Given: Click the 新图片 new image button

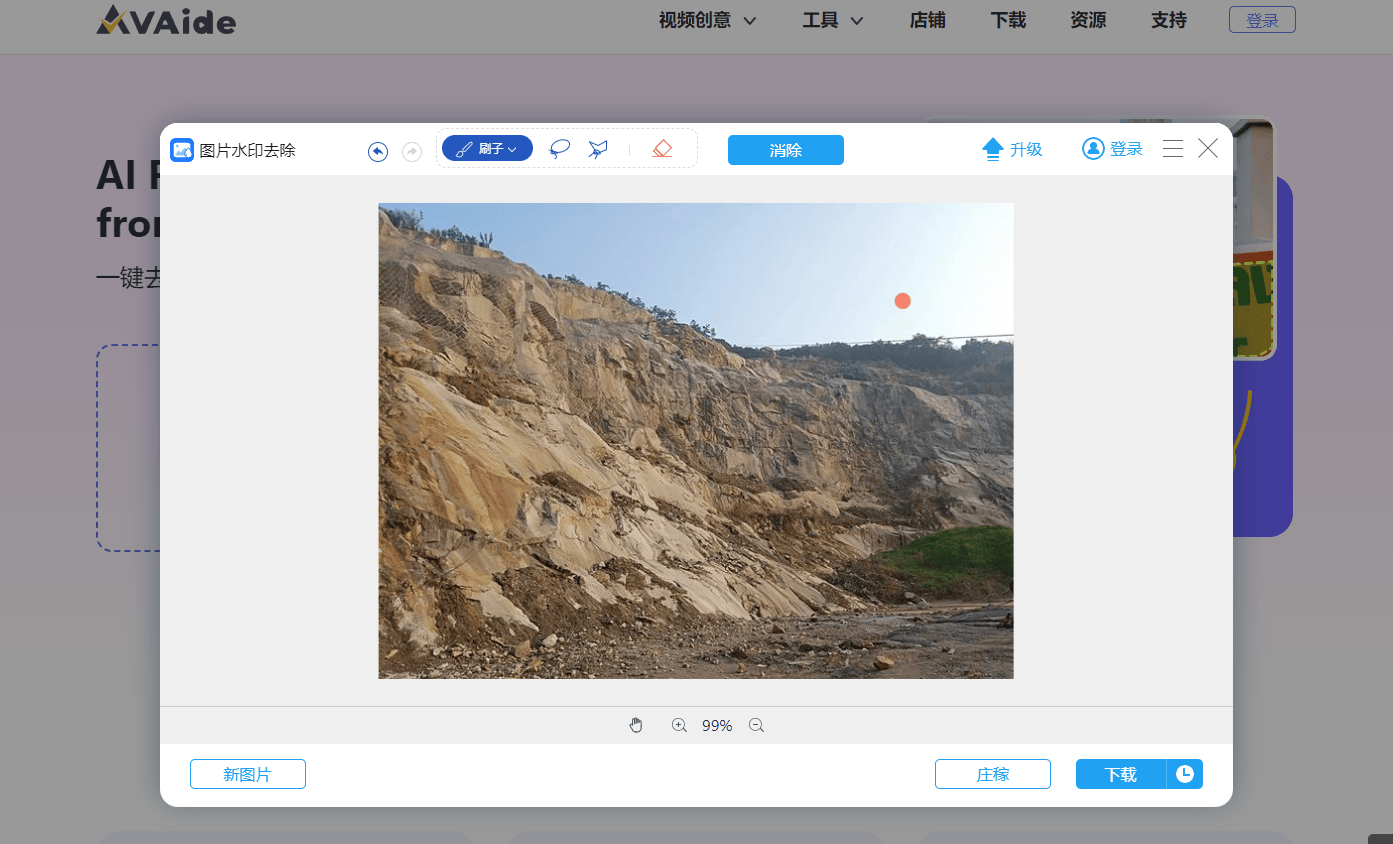Looking at the screenshot, I should coord(247,773).
